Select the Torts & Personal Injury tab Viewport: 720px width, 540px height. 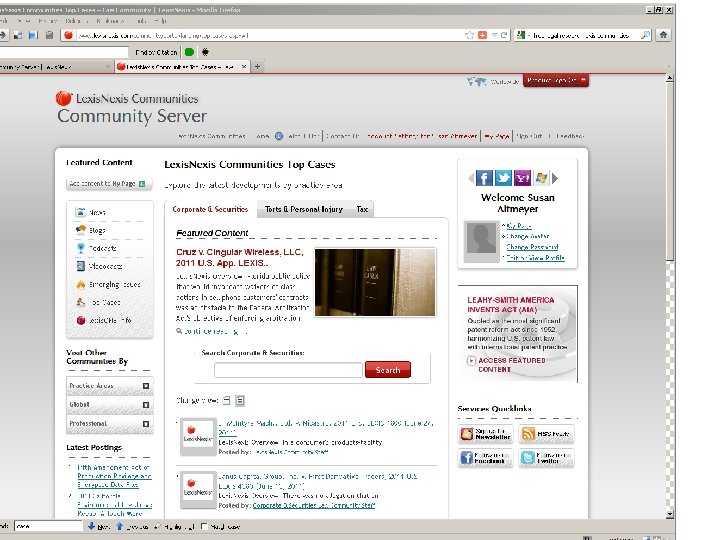click(304, 209)
